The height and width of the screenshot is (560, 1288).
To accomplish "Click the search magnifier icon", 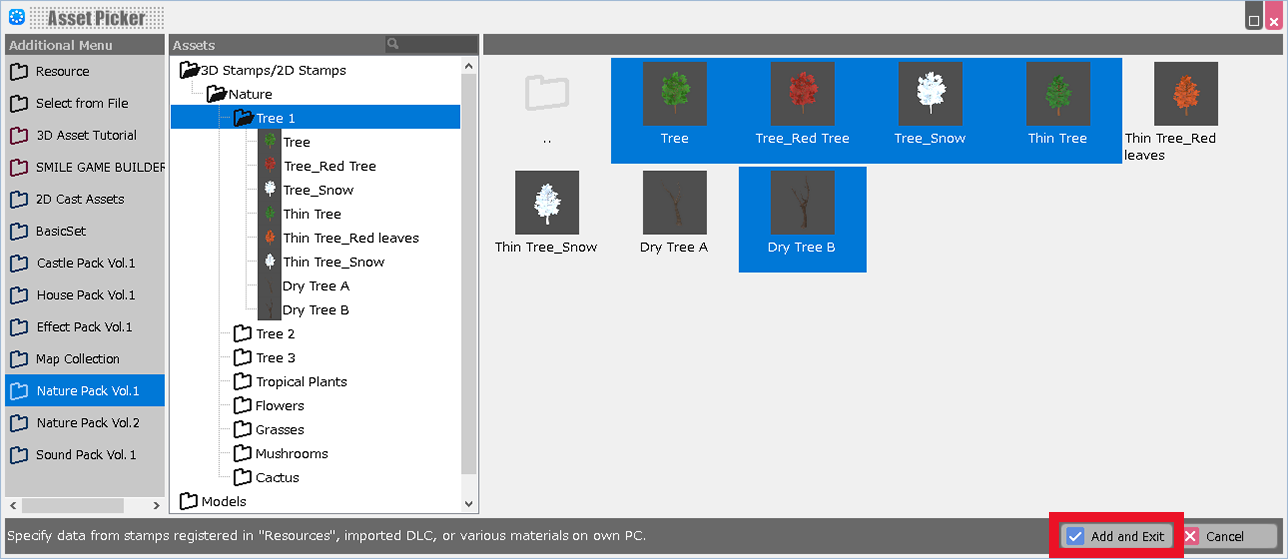I will pos(394,44).
